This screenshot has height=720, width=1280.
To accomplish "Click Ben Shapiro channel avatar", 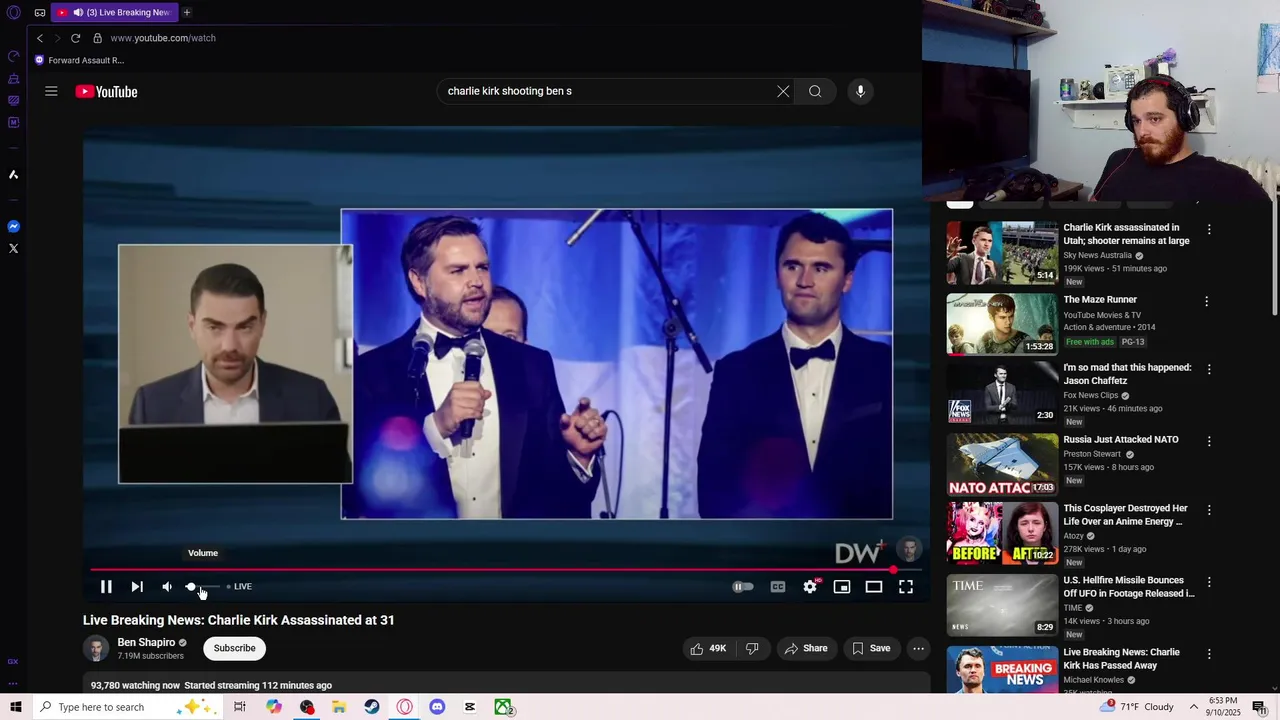I will (x=96, y=648).
